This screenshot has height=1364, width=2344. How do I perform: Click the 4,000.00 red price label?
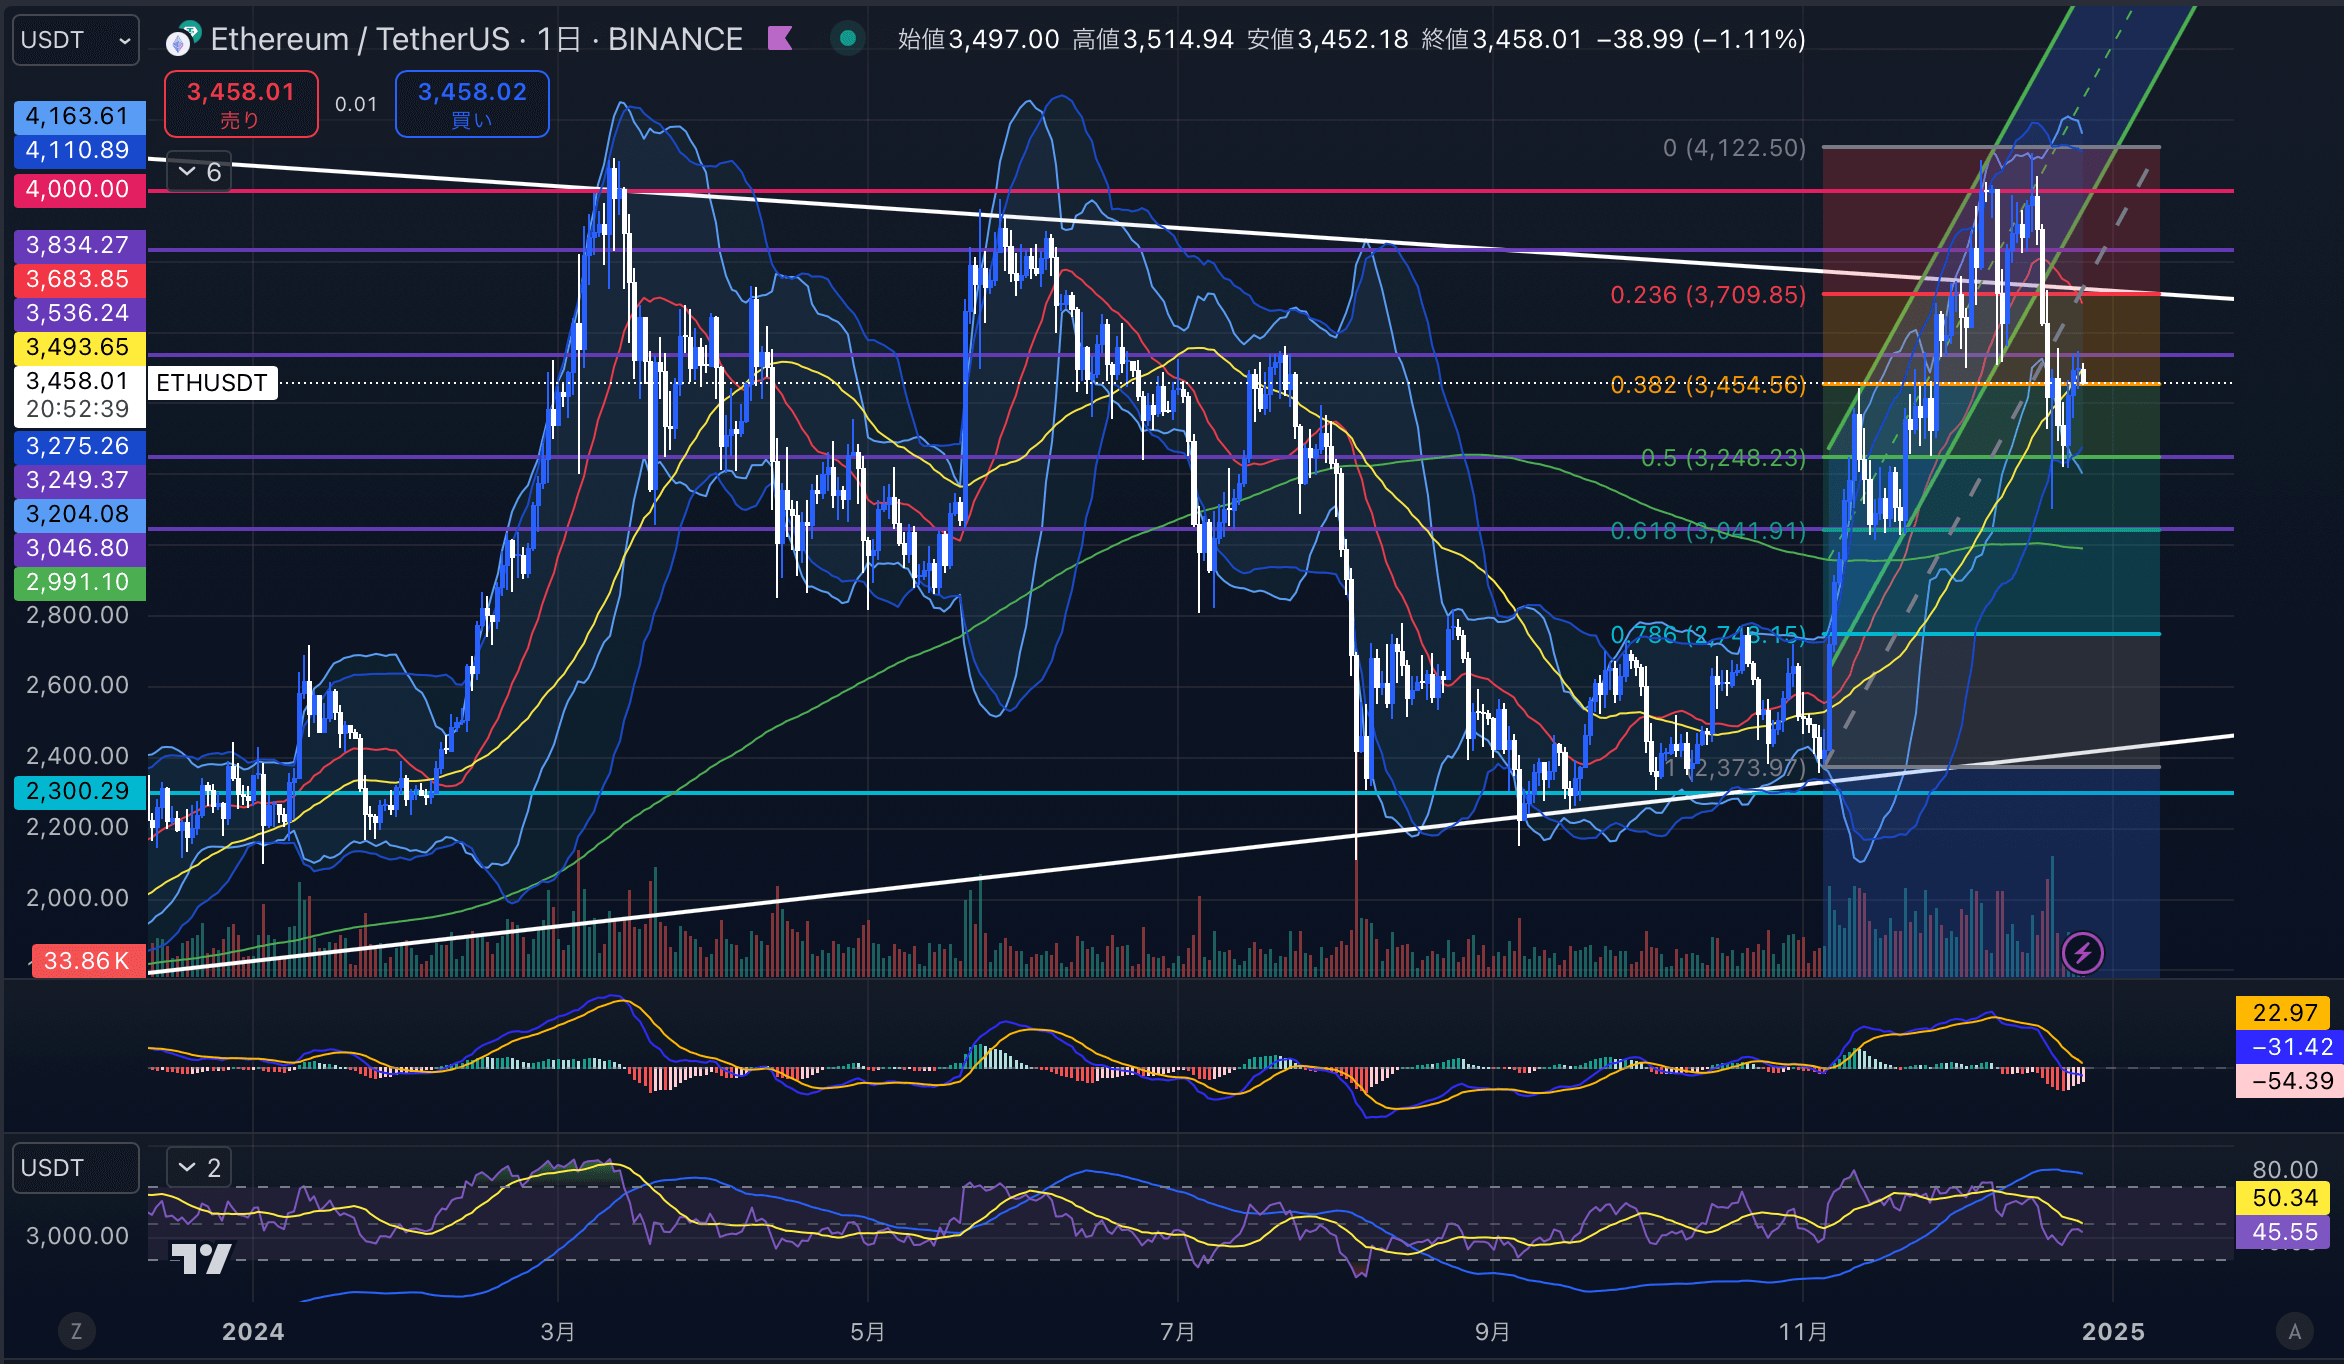click(x=80, y=189)
